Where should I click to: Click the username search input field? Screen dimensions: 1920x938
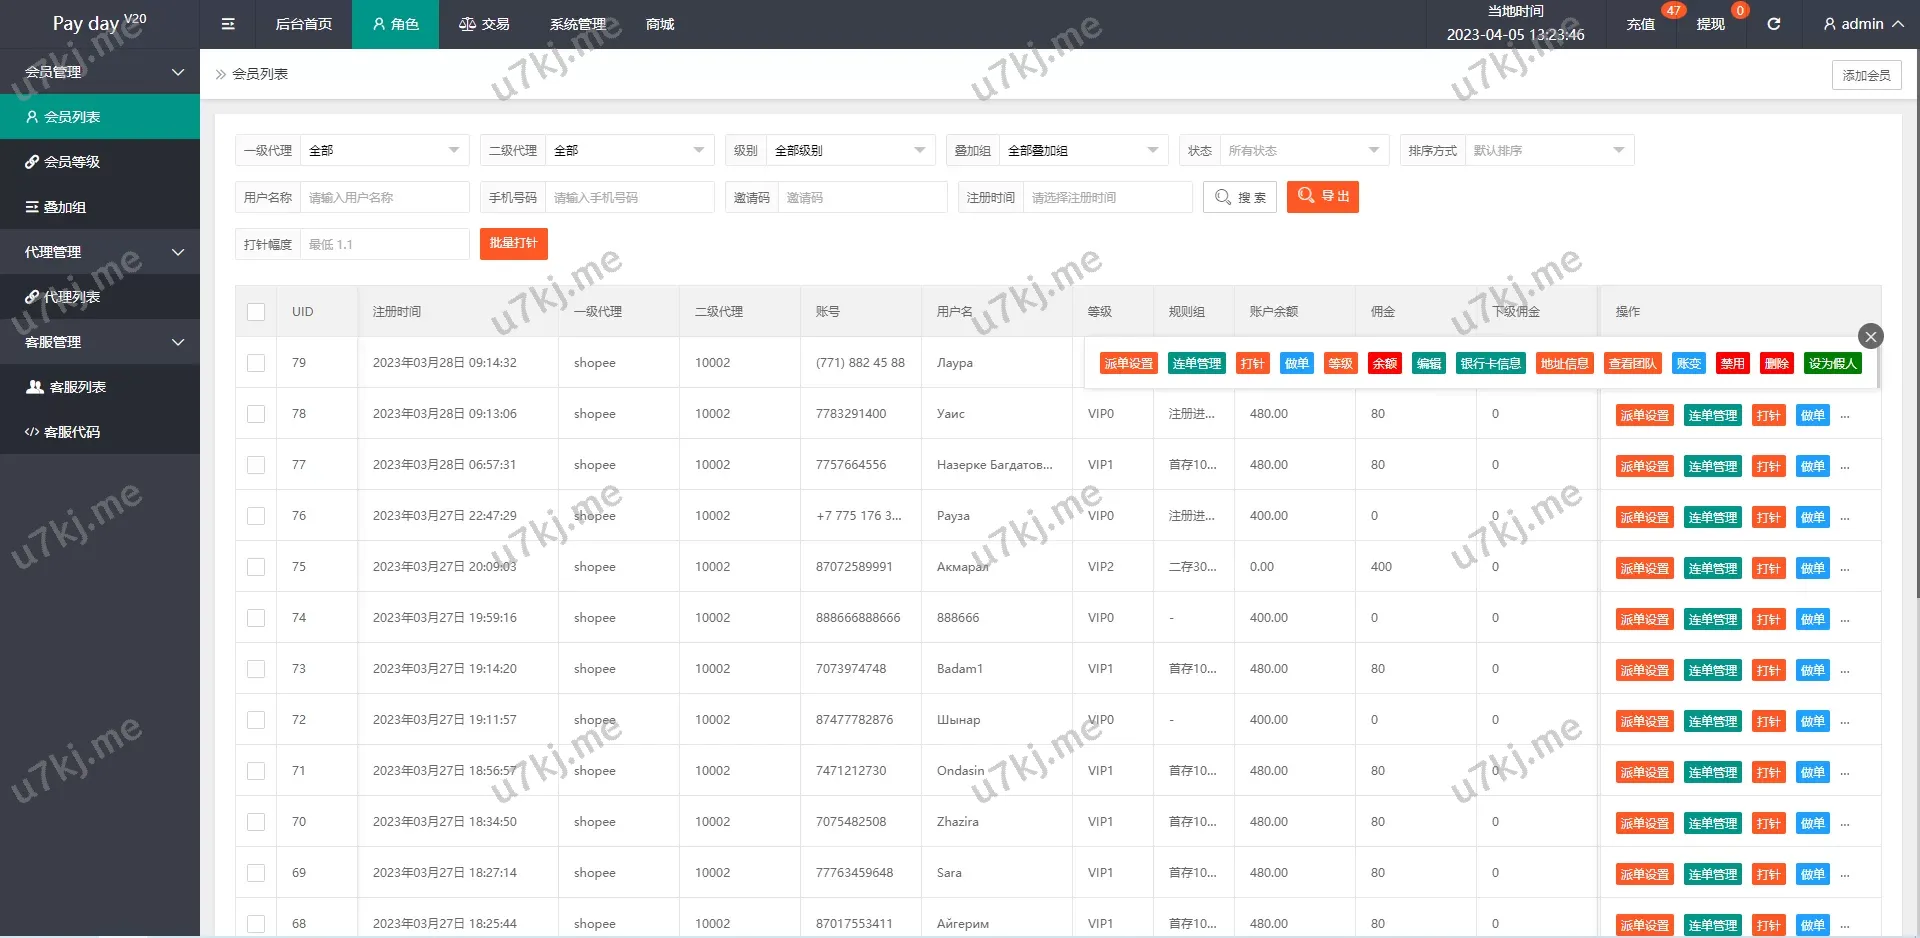point(384,198)
